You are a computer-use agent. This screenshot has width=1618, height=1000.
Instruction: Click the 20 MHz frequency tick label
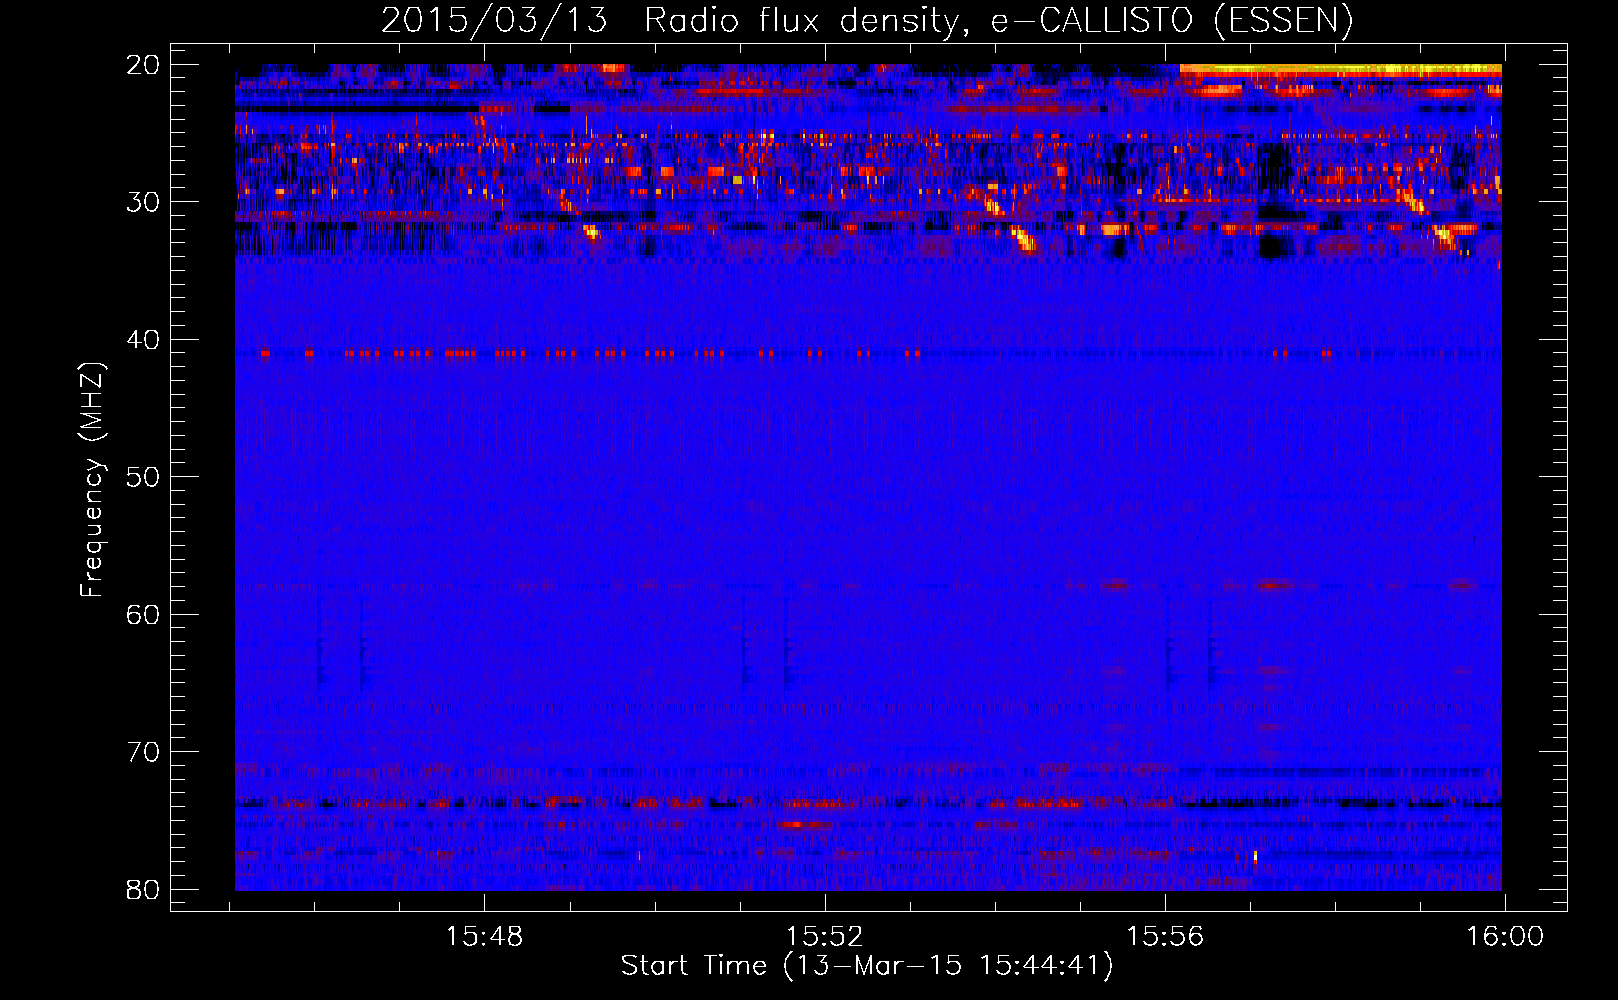pyautogui.click(x=143, y=65)
